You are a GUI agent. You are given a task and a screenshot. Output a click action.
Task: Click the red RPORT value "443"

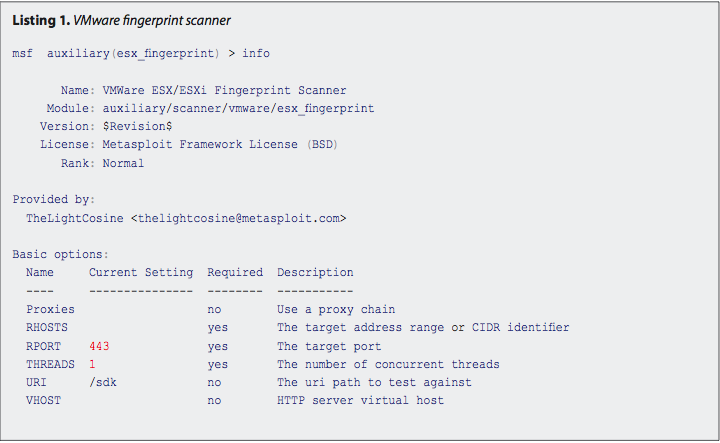[99, 346]
